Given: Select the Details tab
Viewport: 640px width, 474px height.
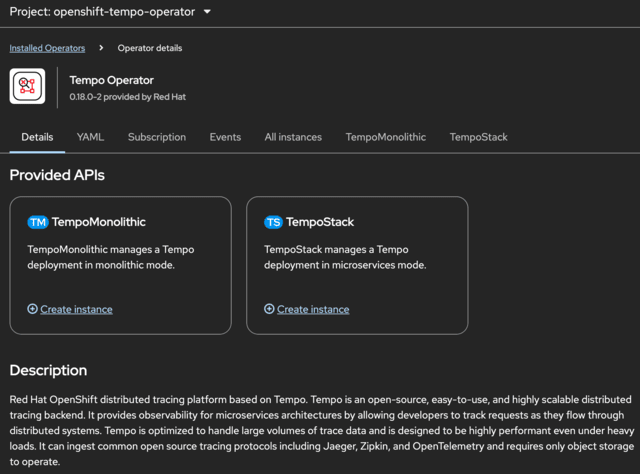Looking at the screenshot, I should tap(37, 137).
